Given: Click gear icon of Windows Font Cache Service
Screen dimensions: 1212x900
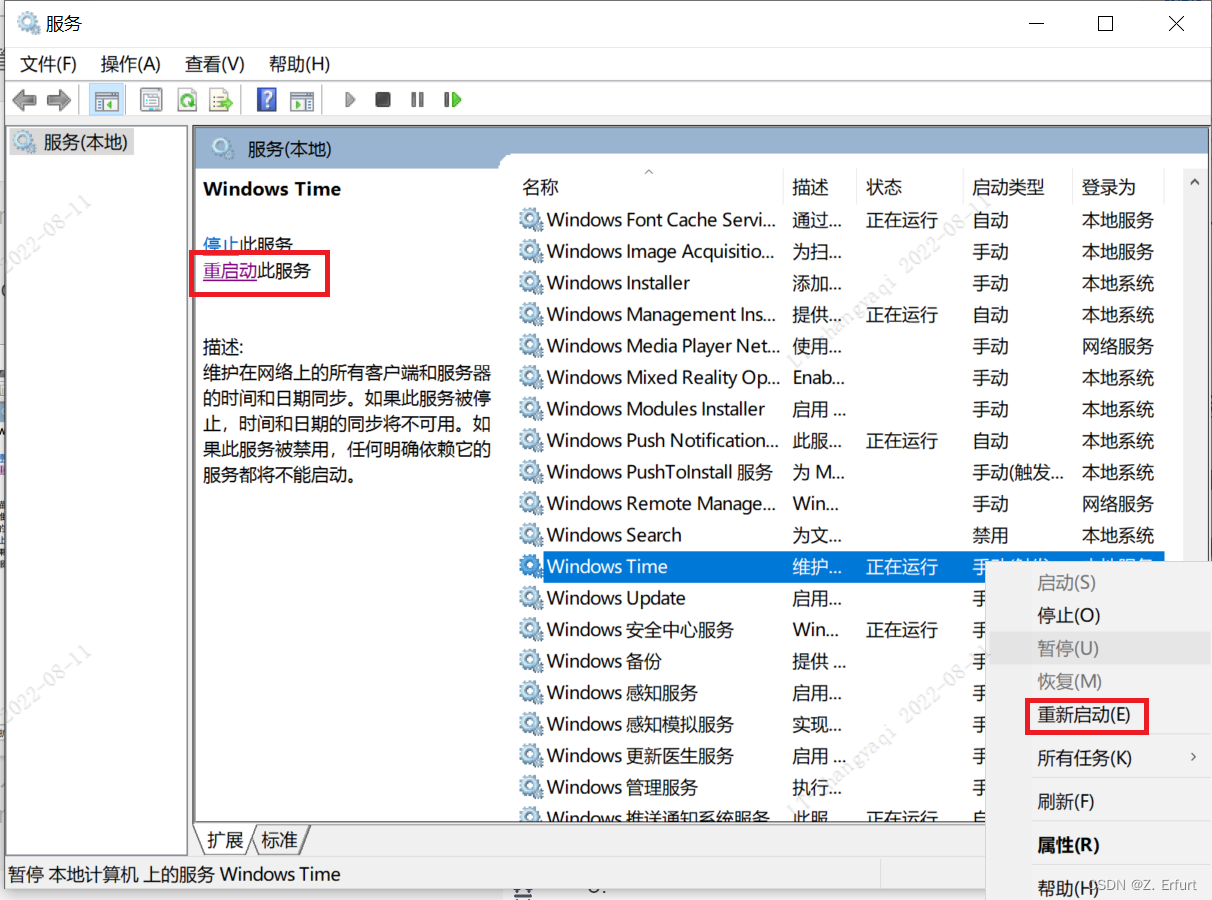Looking at the screenshot, I should [x=531, y=220].
